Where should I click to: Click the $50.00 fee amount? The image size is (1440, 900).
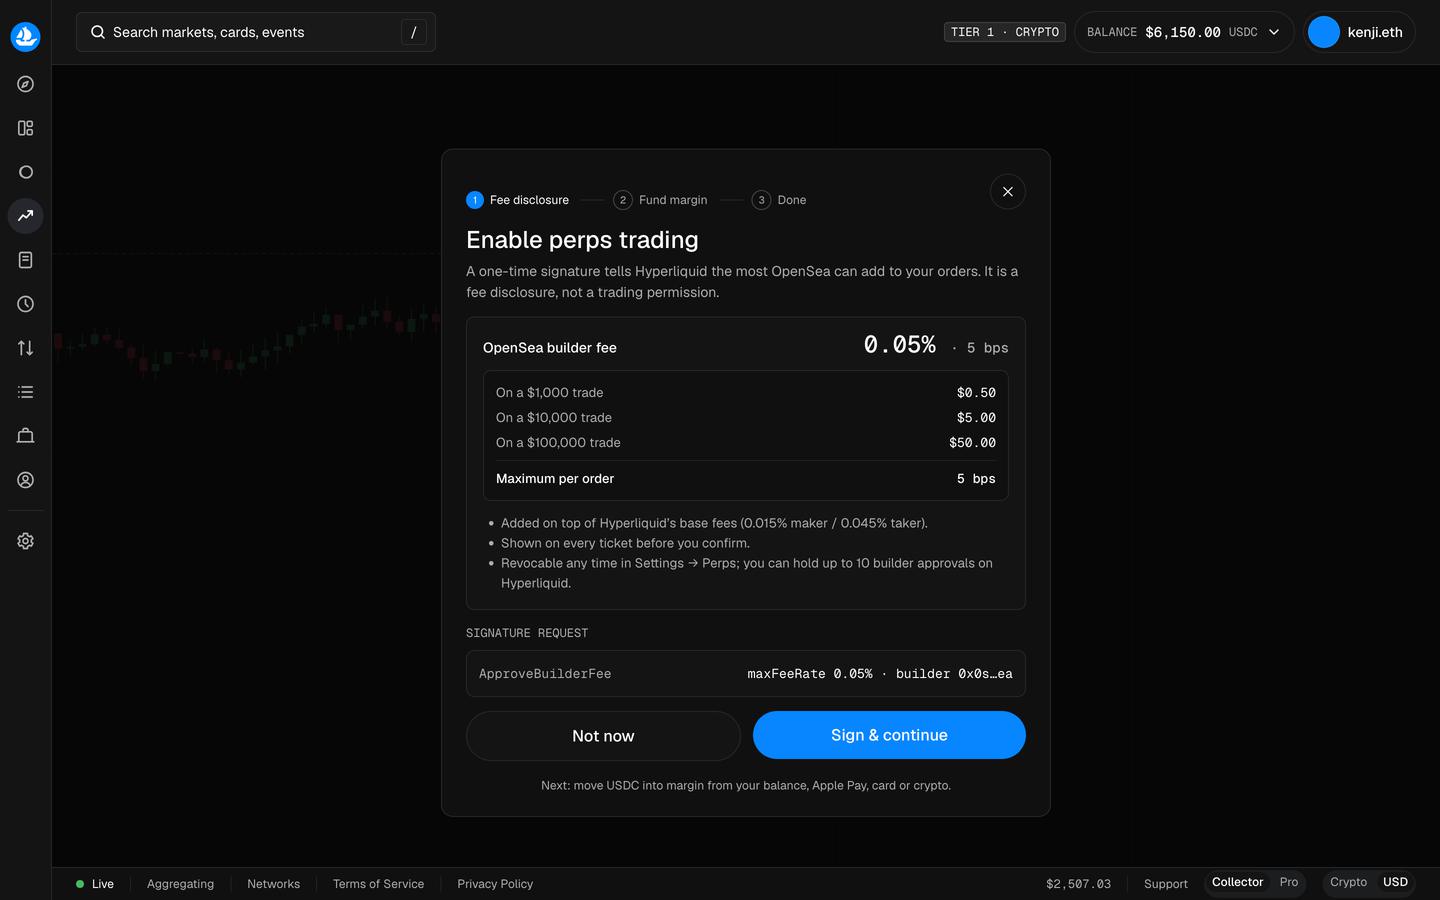972,443
